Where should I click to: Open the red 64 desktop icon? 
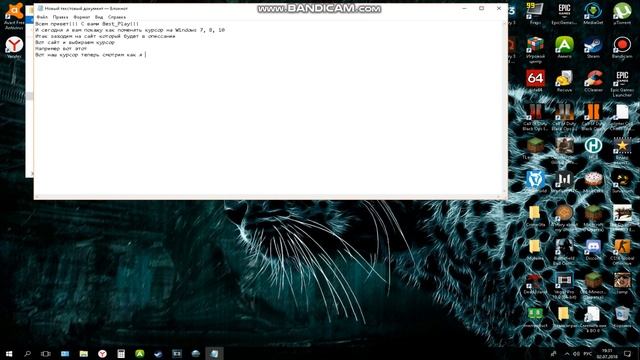click(x=535, y=80)
